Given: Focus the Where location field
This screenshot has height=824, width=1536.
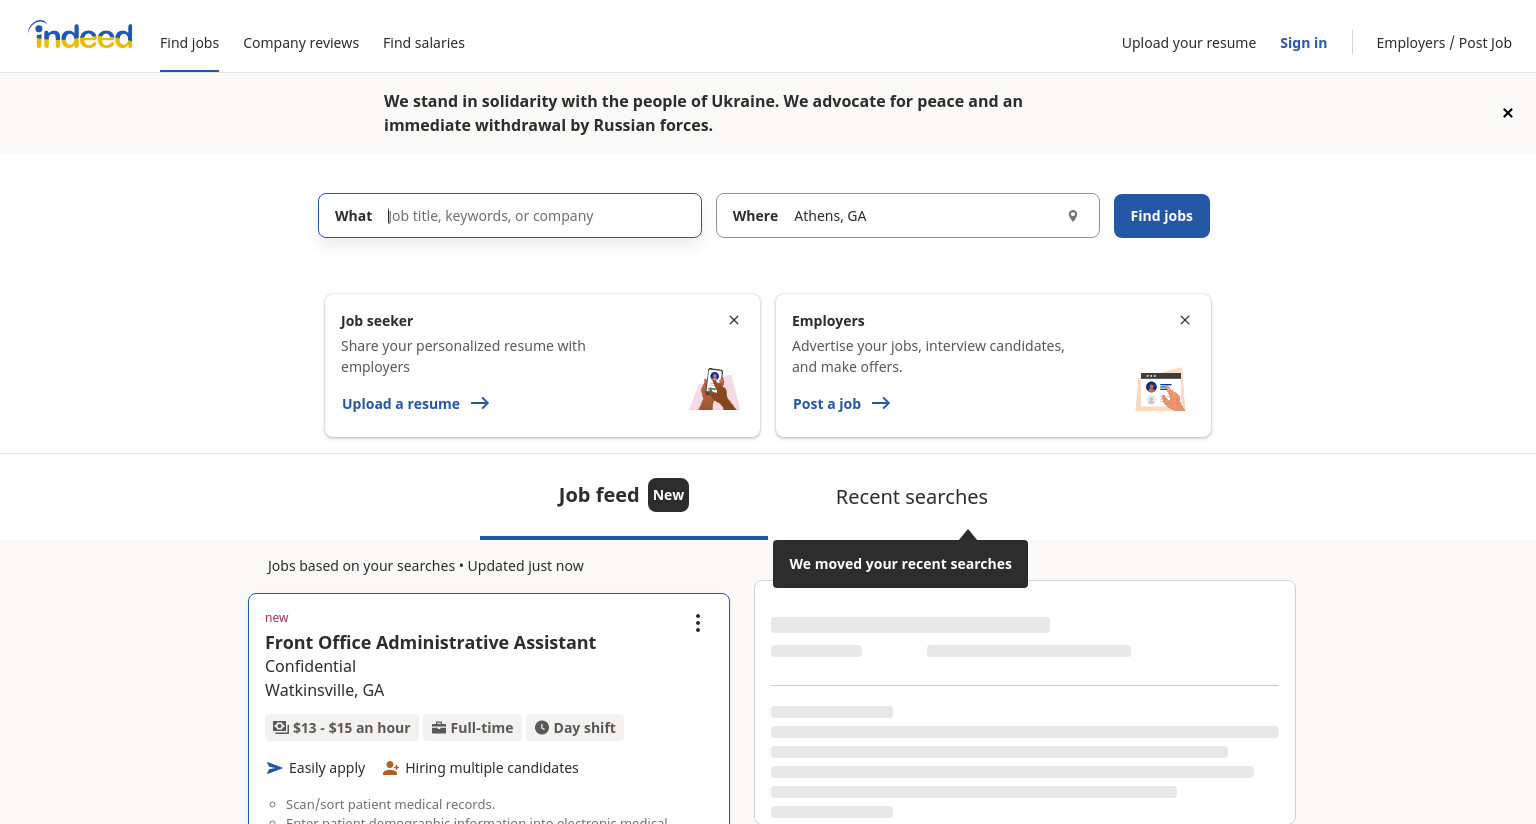Looking at the screenshot, I should [908, 216].
